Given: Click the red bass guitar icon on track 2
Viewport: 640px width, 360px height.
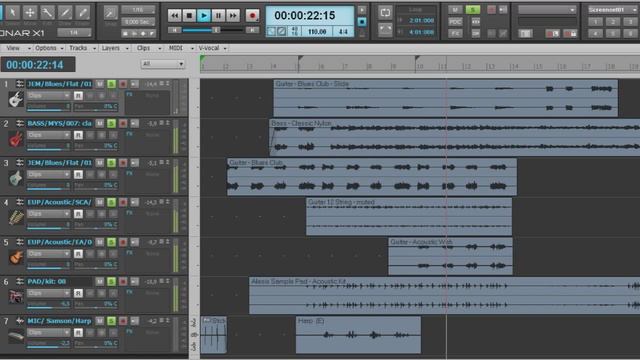Looking at the screenshot, I should (x=16, y=139).
